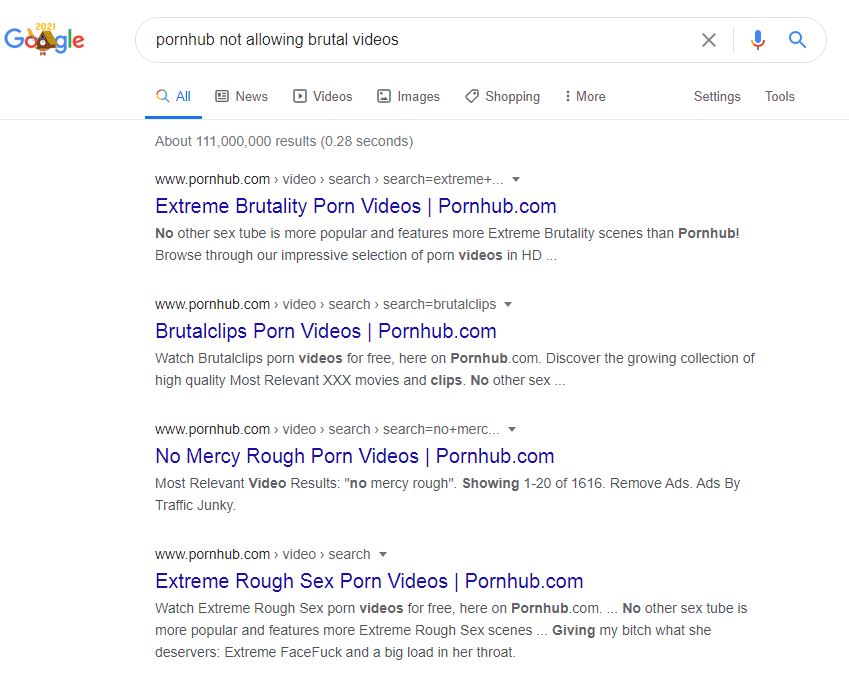Click the Google doodle logo
Viewport: 849px width, 677px height.
pos(44,40)
